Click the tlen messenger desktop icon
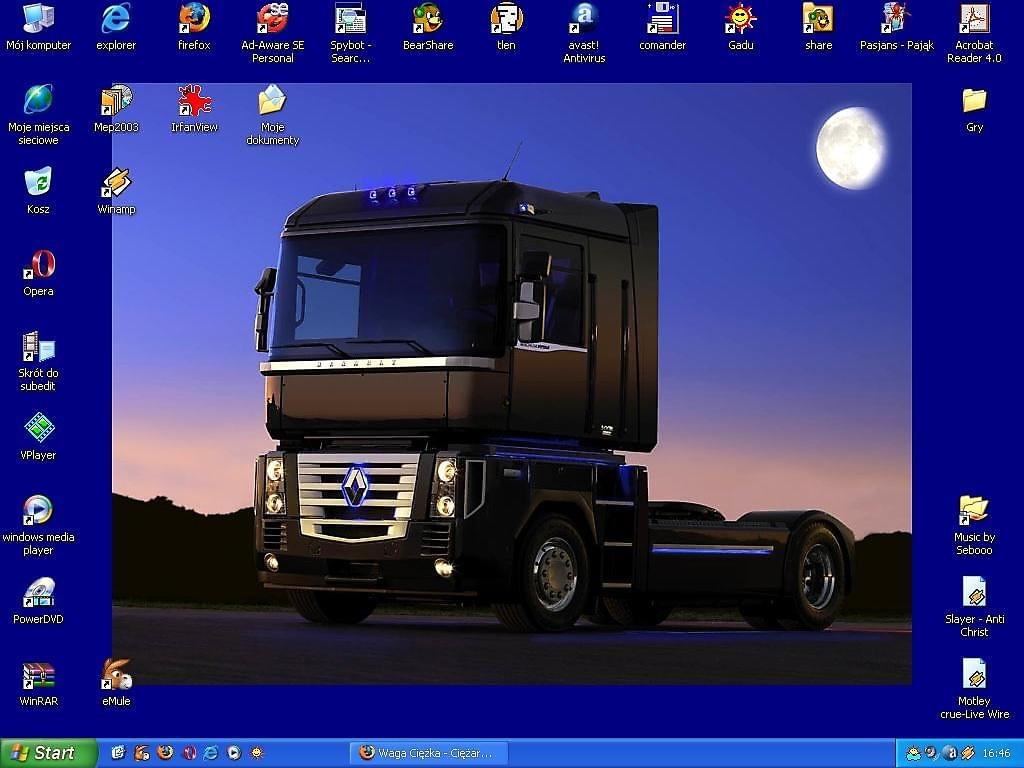The image size is (1024, 768). pyautogui.click(x=506, y=27)
